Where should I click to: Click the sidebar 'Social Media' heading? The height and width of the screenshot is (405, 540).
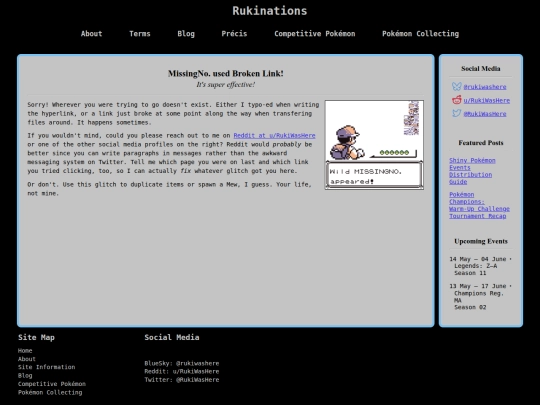(480, 69)
